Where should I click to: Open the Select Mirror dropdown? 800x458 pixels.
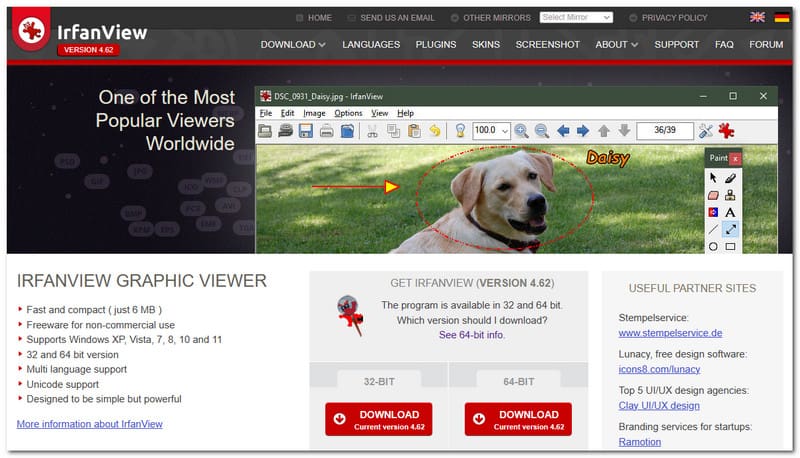pos(576,17)
